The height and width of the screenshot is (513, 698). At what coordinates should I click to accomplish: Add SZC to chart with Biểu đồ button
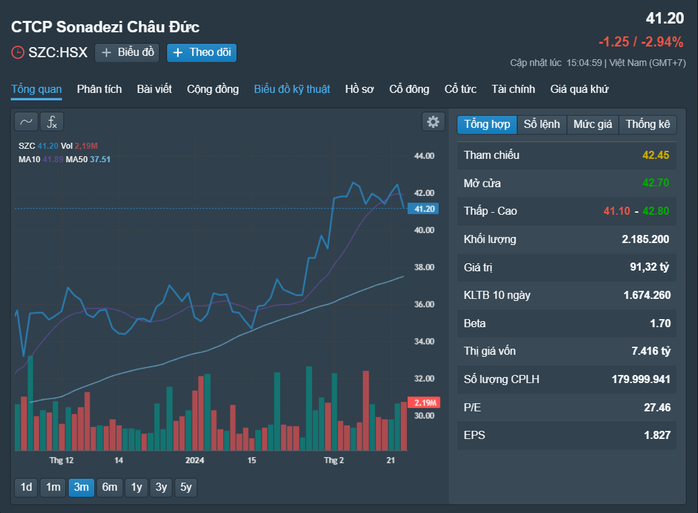coord(127,53)
